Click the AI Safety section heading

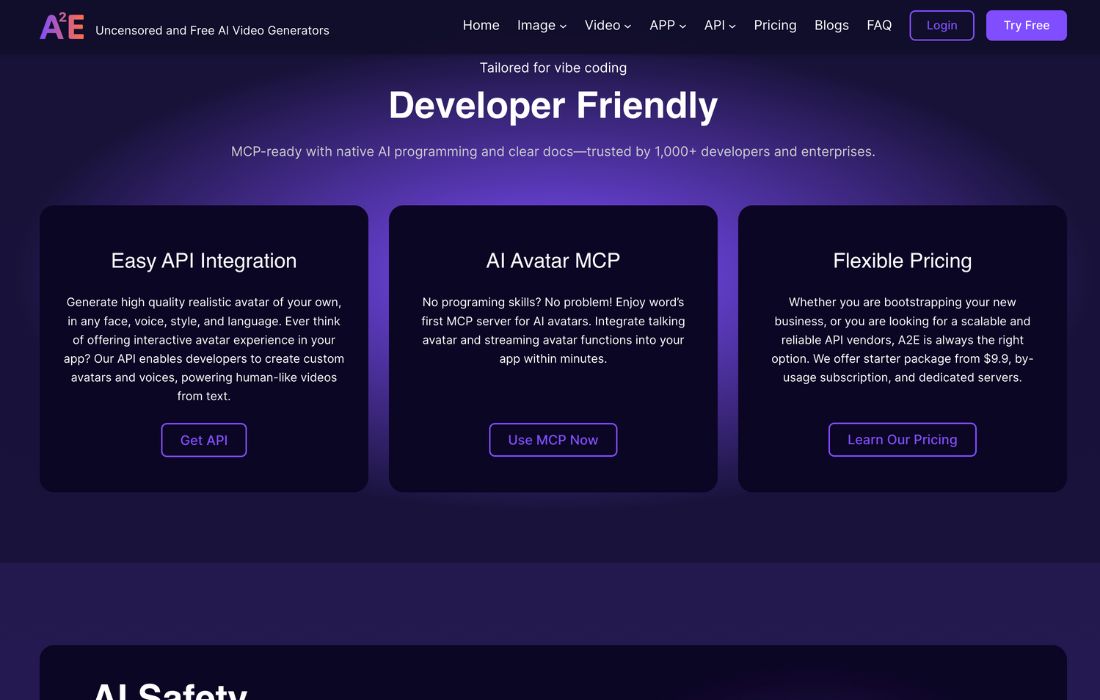[170, 690]
